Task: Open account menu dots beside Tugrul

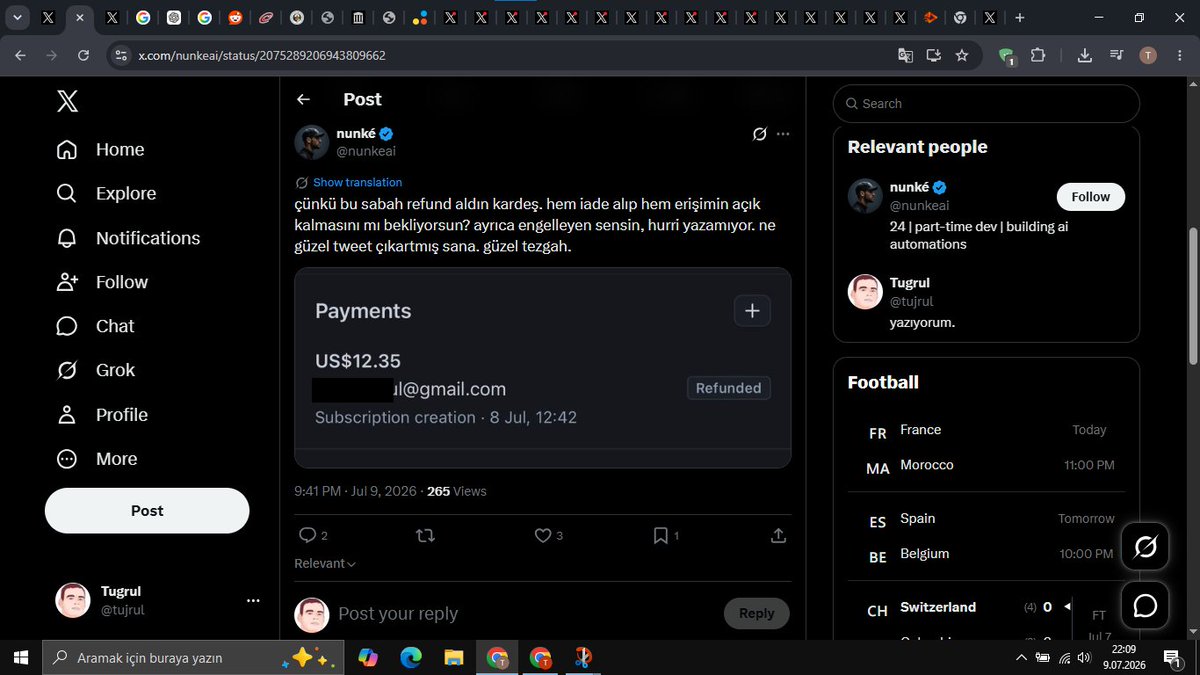Action: coord(253,600)
